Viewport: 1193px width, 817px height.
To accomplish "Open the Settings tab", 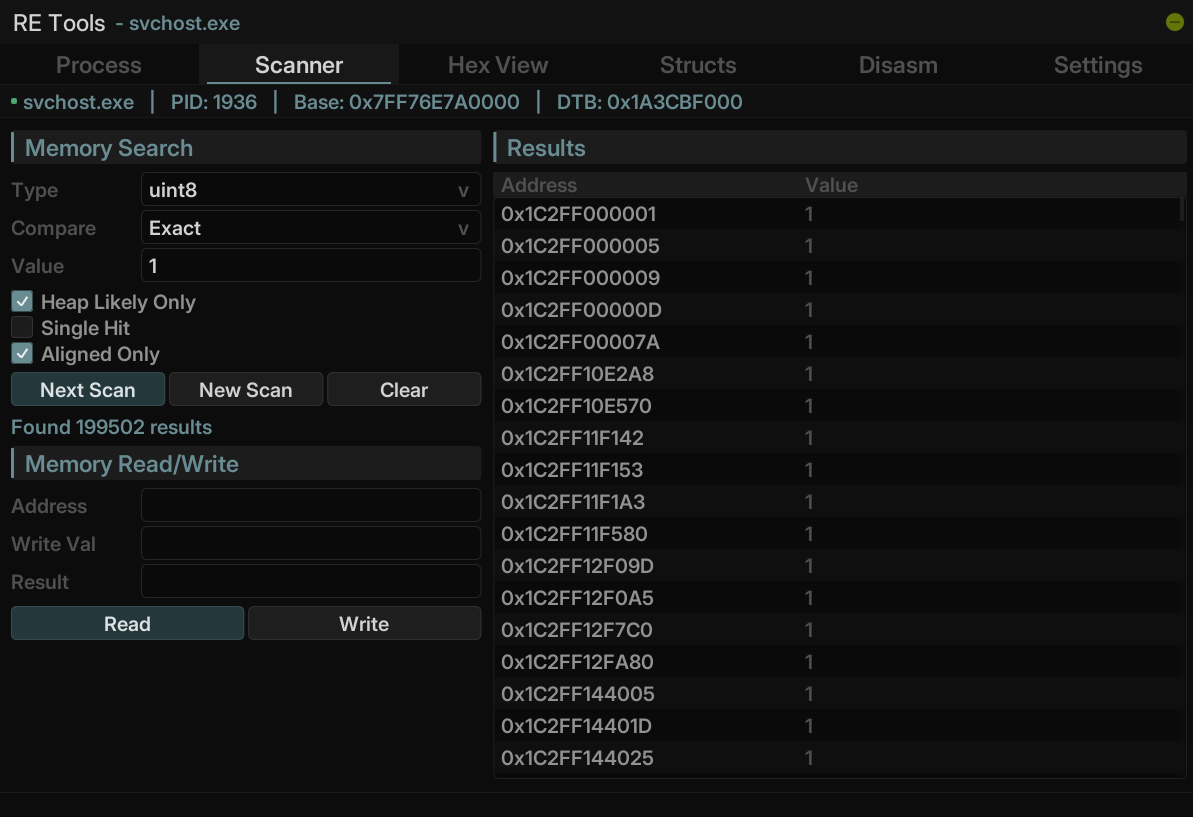I will 1098,65.
